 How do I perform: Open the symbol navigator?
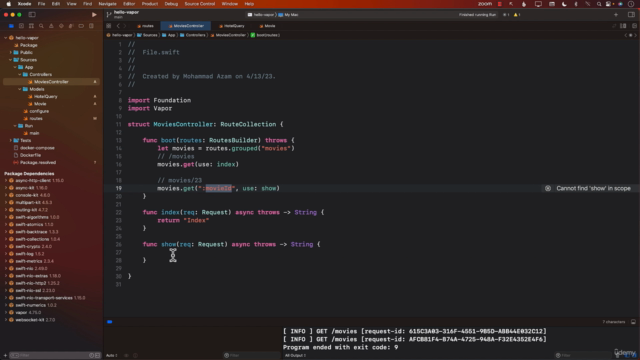tap(31, 26)
